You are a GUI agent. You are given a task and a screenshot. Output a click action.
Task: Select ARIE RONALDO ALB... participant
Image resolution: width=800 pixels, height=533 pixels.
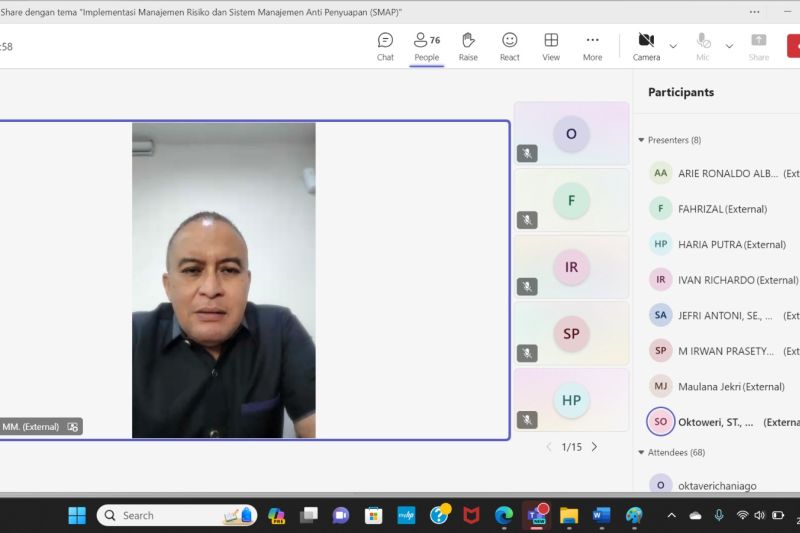pos(723,173)
